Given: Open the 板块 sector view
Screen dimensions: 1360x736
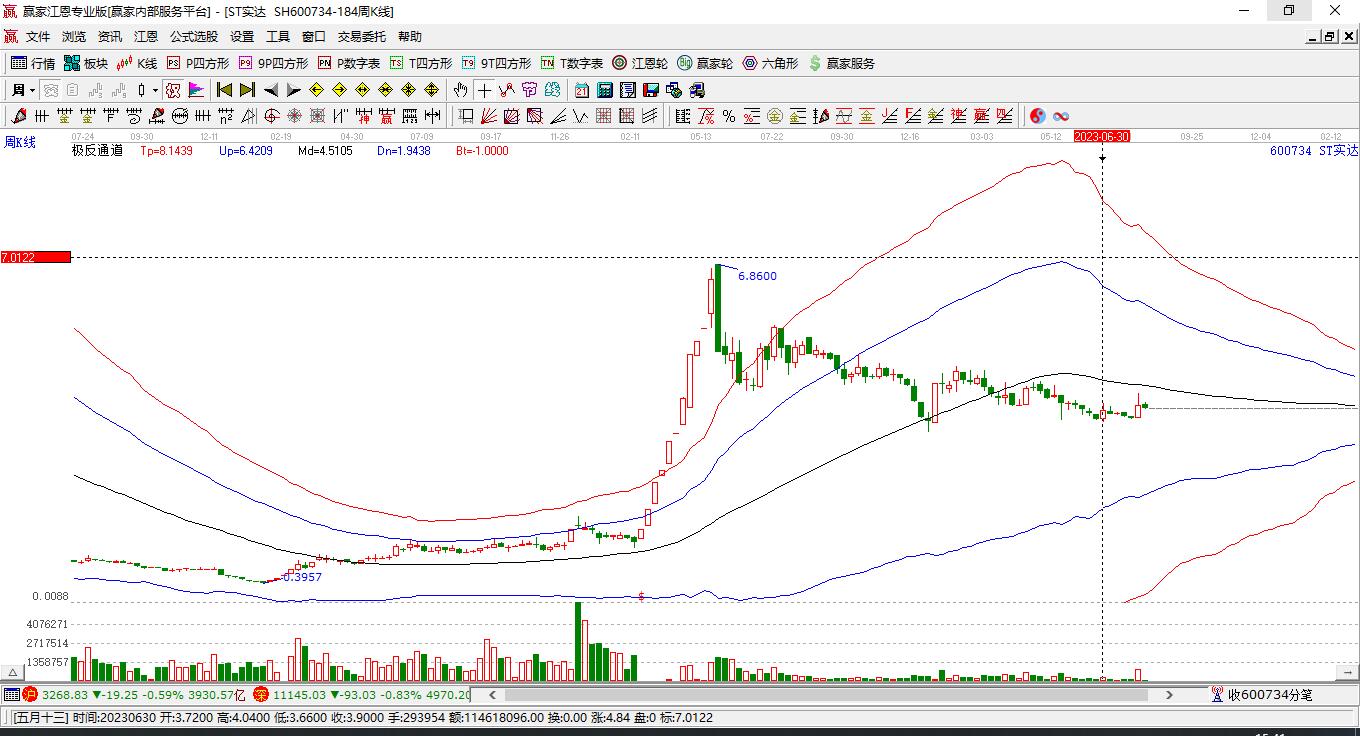Looking at the screenshot, I should pos(85,63).
